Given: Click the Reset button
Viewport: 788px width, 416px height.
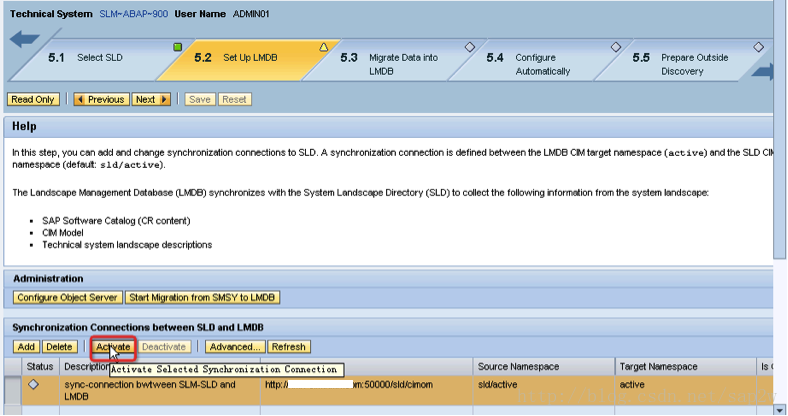Looking at the screenshot, I should coord(234,99).
